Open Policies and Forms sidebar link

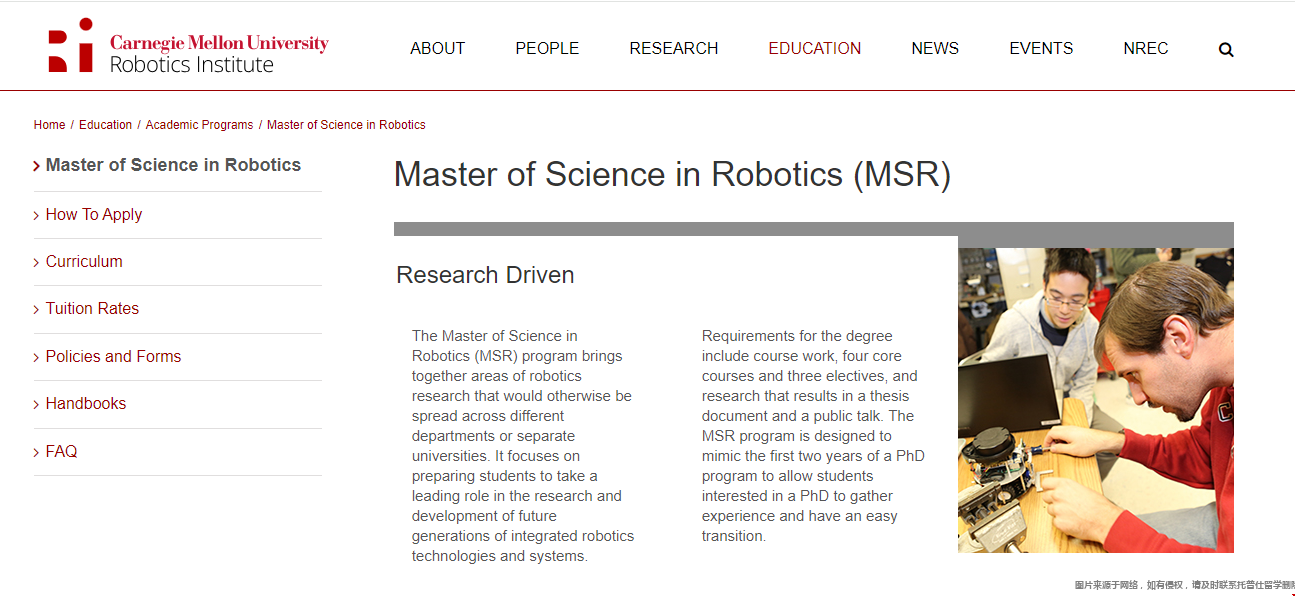[113, 356]
